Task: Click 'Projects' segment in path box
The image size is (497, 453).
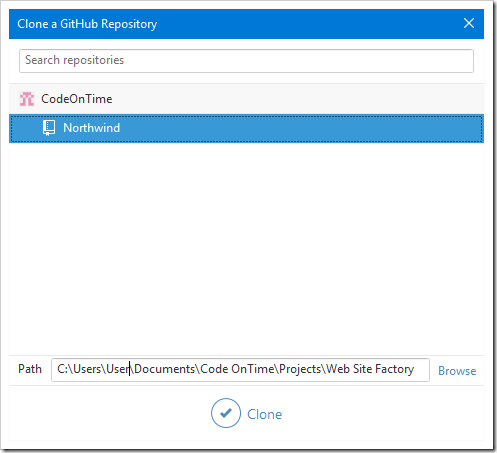Action: (300, 369)
